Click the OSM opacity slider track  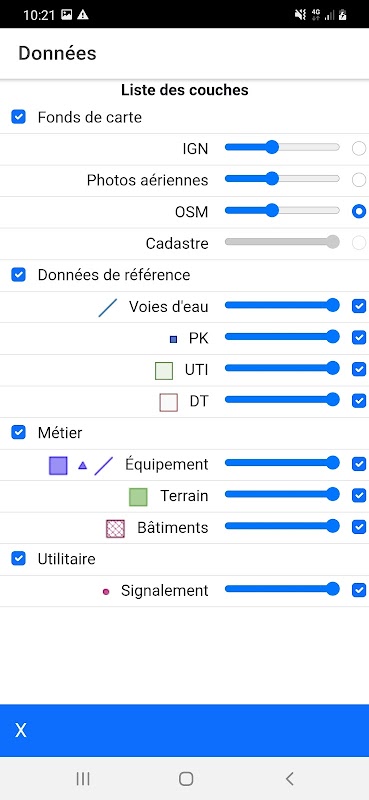282,211
